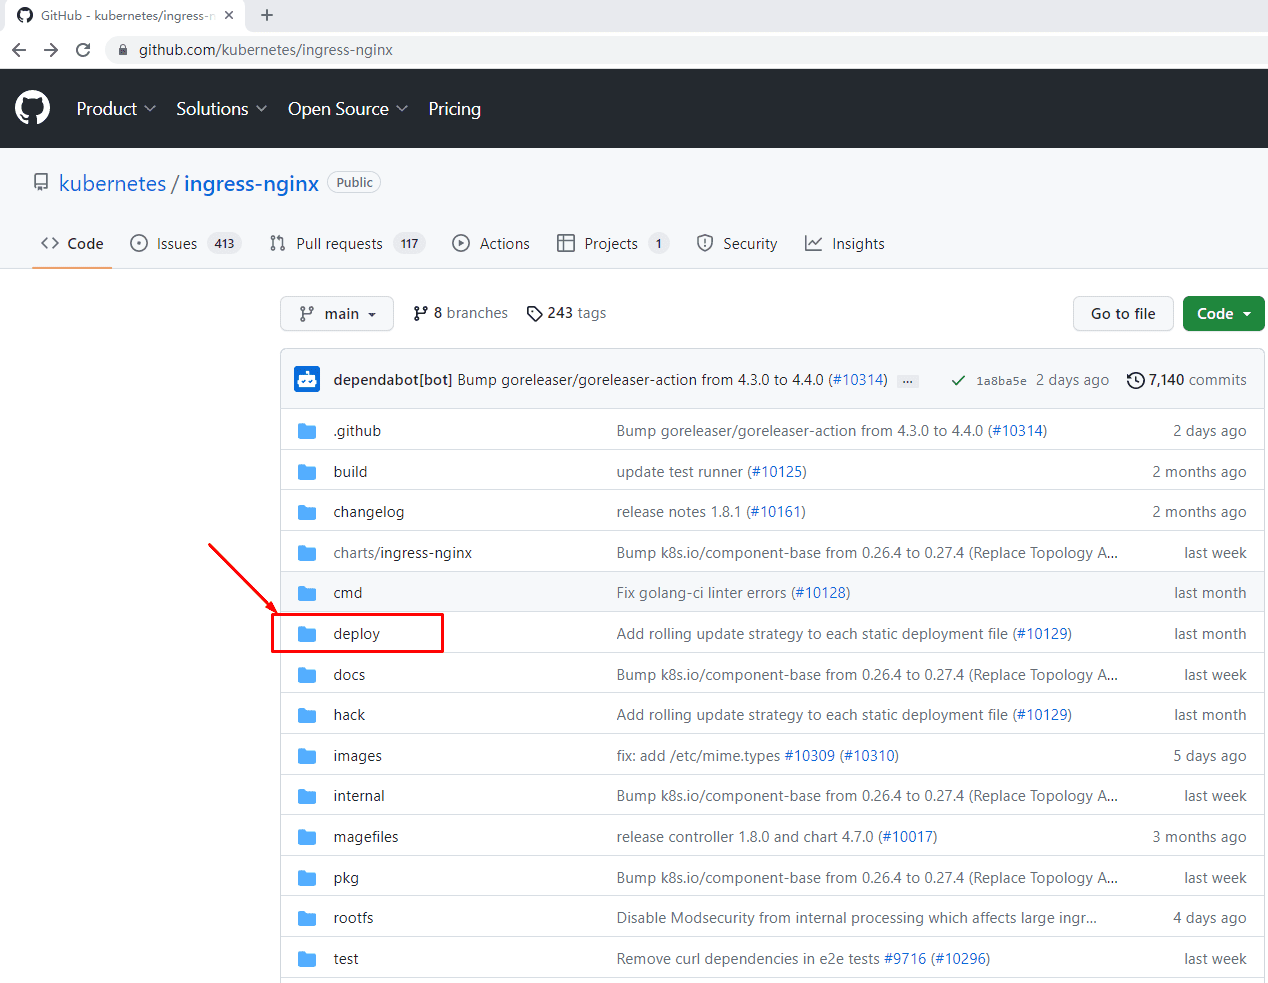
Task: Open the Solutions dropdown menu
Action: click(x=221, y=109)
